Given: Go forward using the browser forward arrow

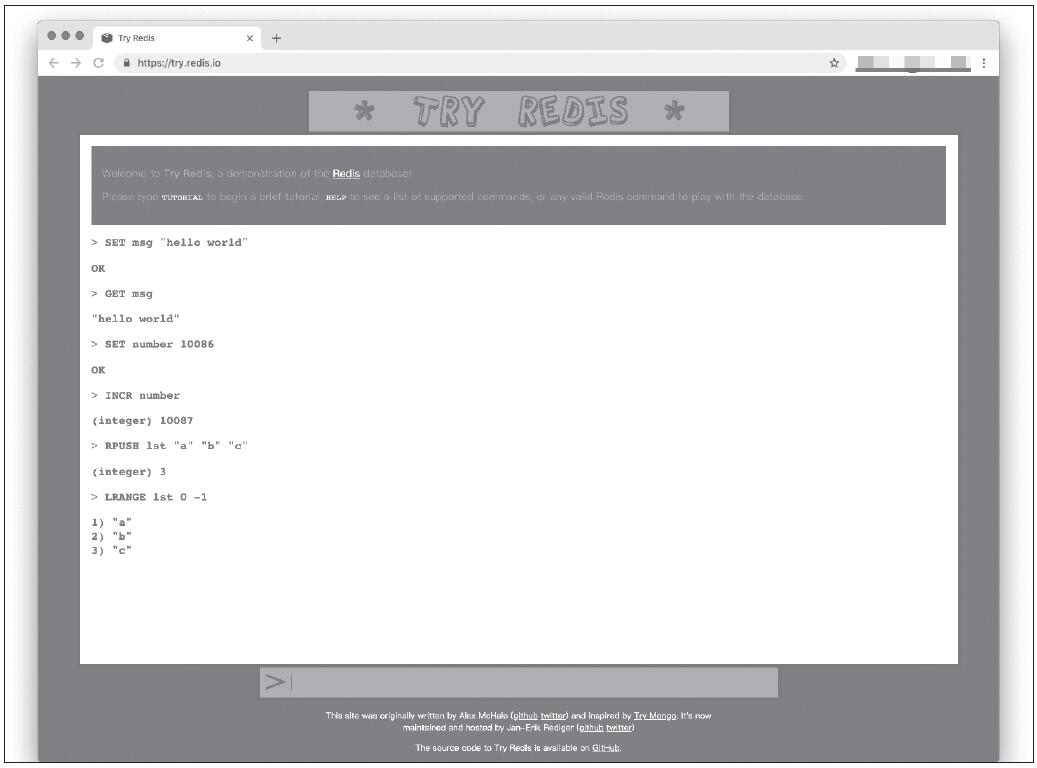Looking at the screenshot, I should [x=76, y=63].
